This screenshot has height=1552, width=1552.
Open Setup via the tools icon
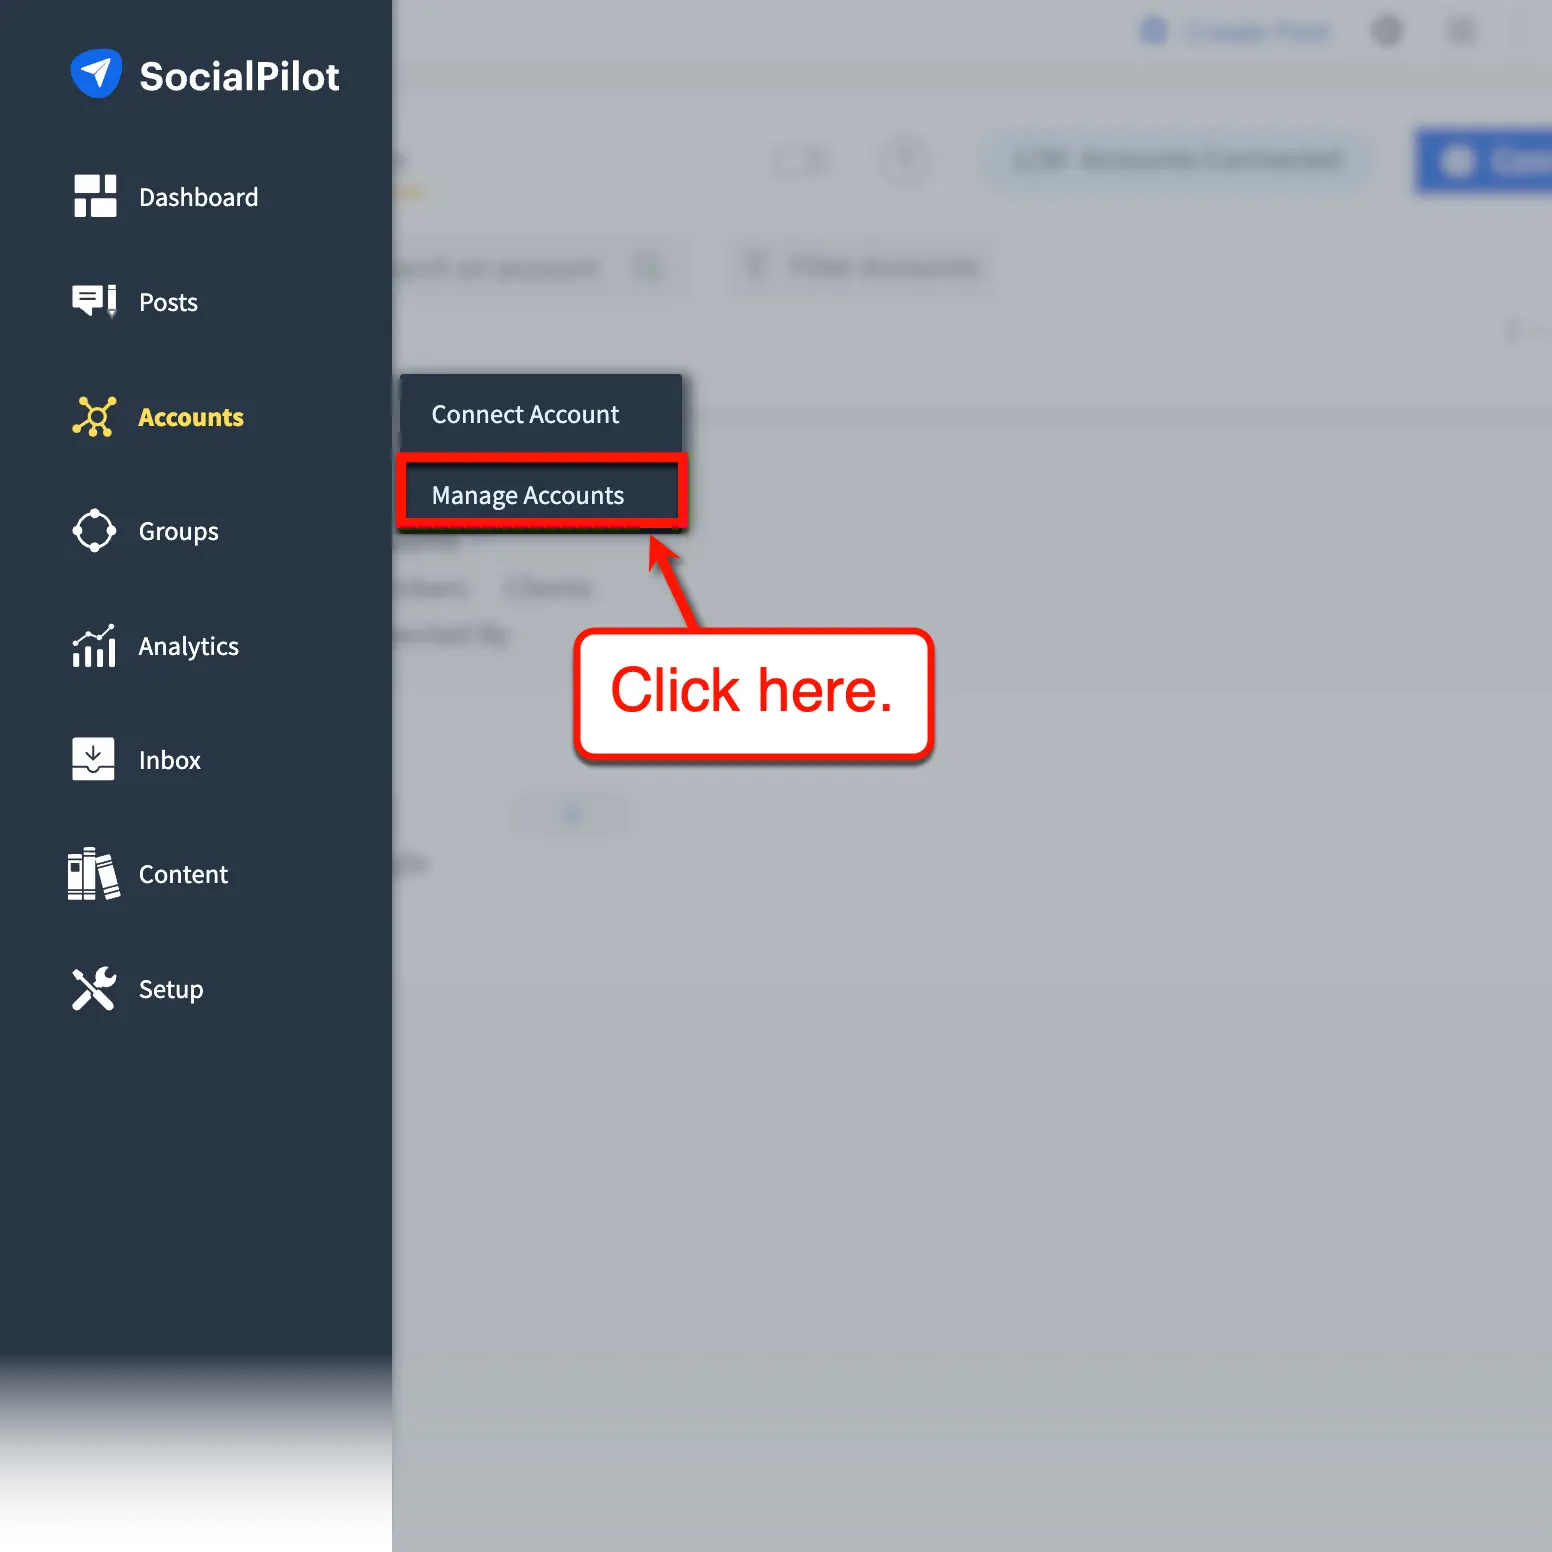(93, 989)
